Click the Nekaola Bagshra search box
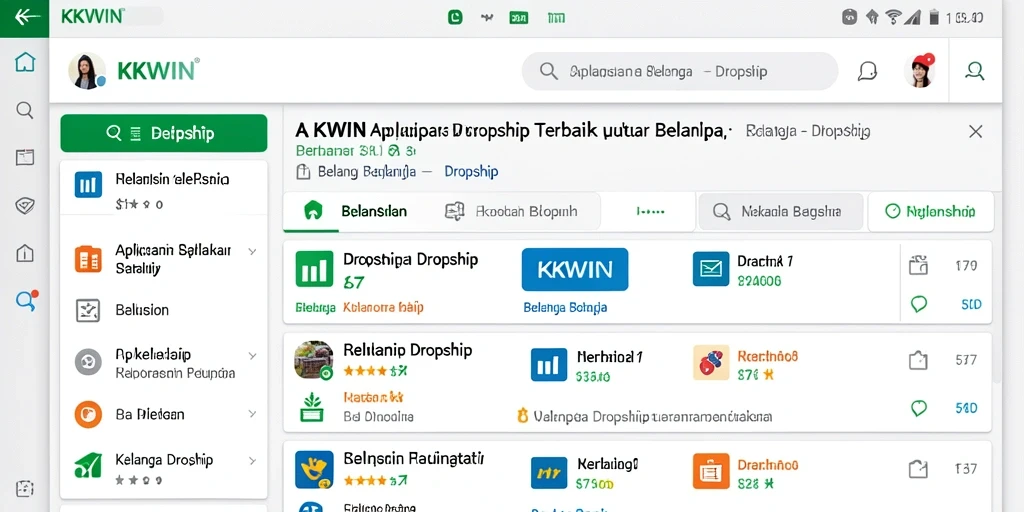The image size is (1024, 512). [x=781, y=212]
